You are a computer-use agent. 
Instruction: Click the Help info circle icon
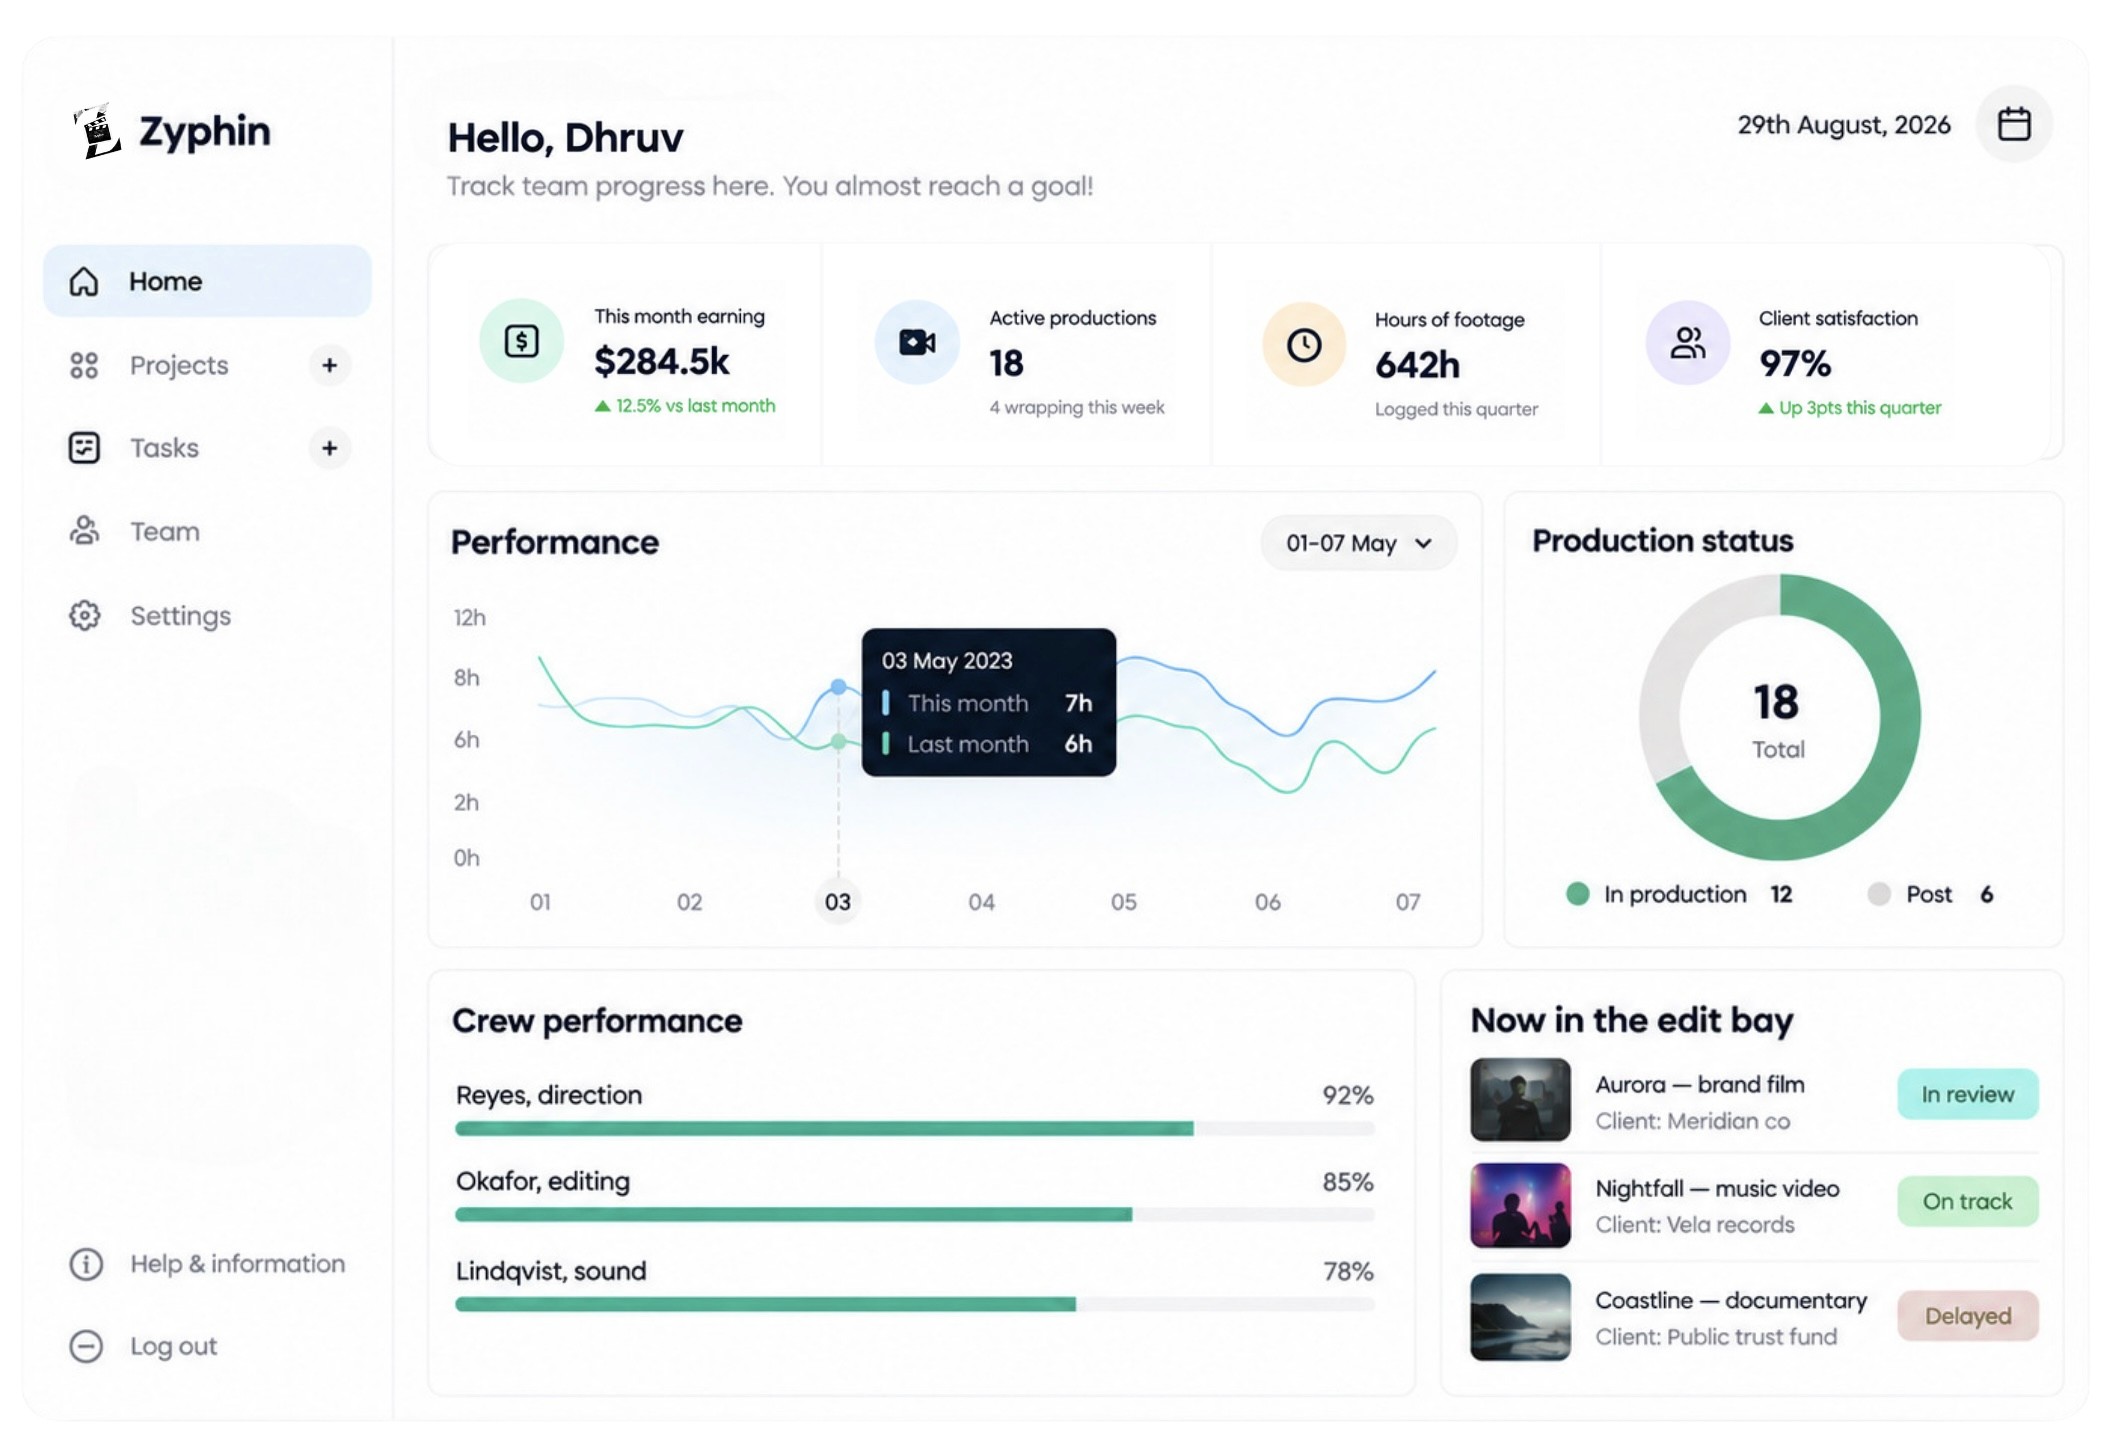86,1264
